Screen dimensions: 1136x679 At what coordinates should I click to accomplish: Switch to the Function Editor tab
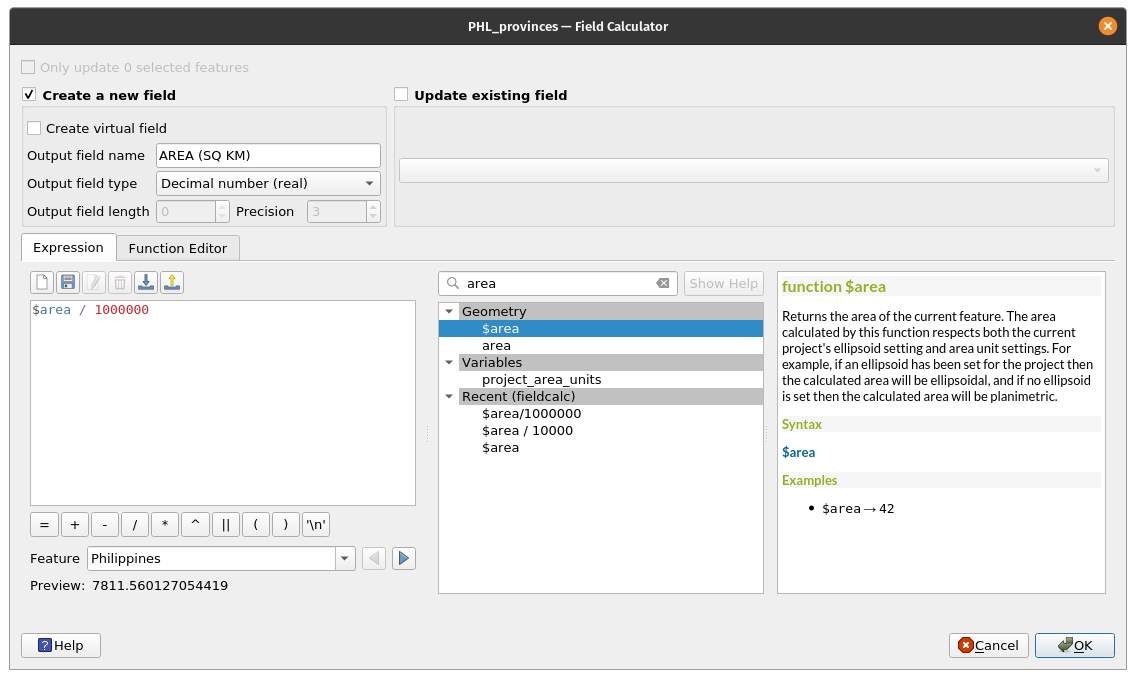point(178,248)
